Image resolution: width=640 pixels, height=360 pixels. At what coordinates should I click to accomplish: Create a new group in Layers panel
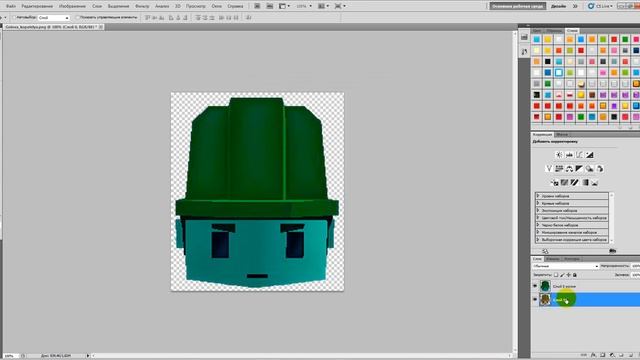(x=621, y=355)
